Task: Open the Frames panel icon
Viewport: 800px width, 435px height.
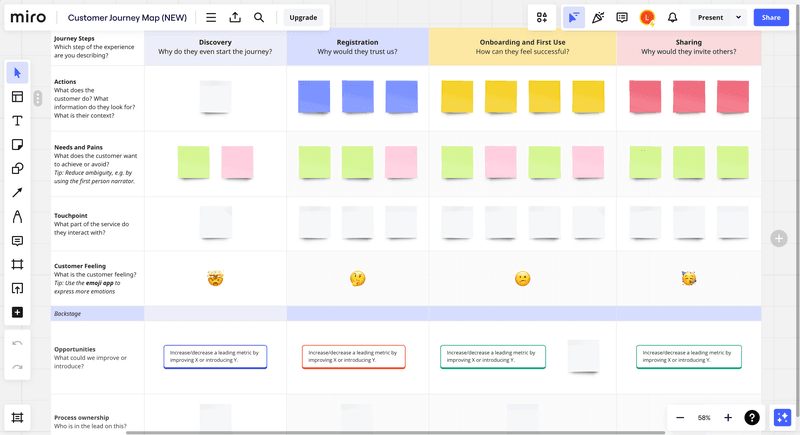Action: click(17, 418)
